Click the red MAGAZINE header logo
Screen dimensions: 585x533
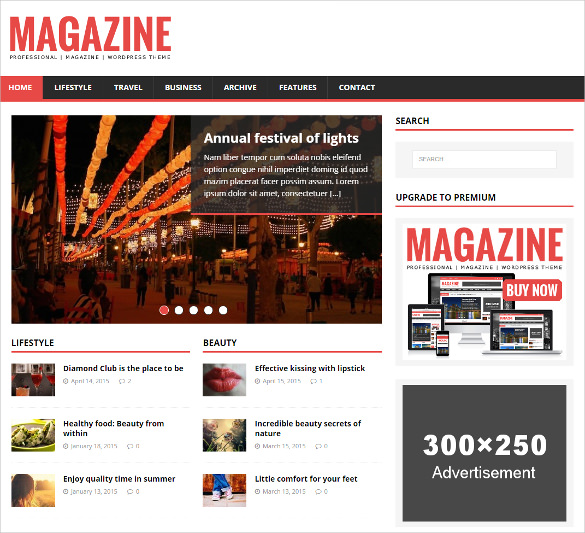coord(90,37)
